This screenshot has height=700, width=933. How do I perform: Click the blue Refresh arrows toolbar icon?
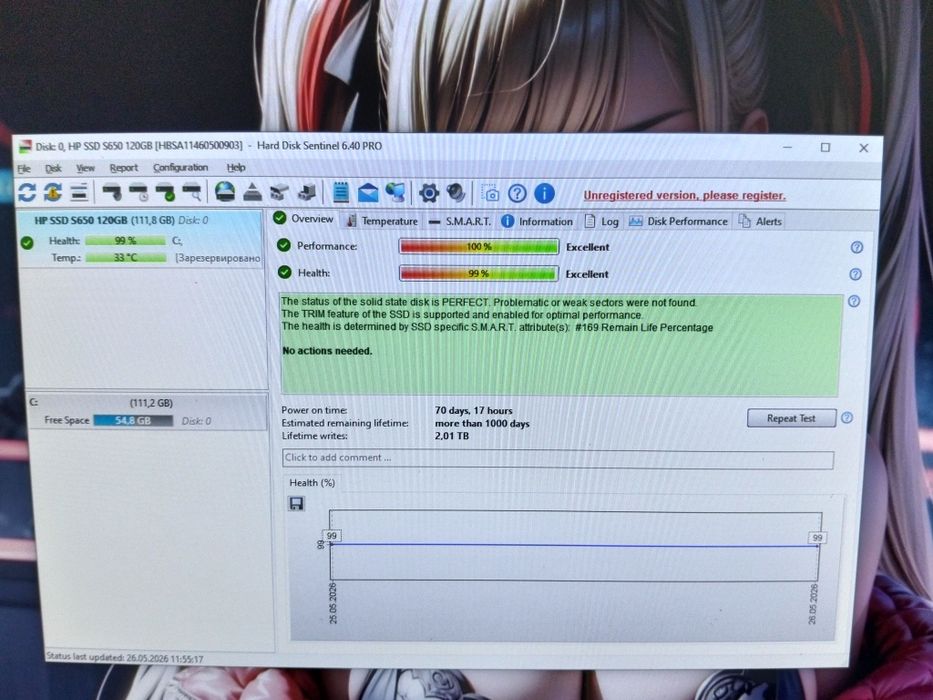[x=27, y=192]
